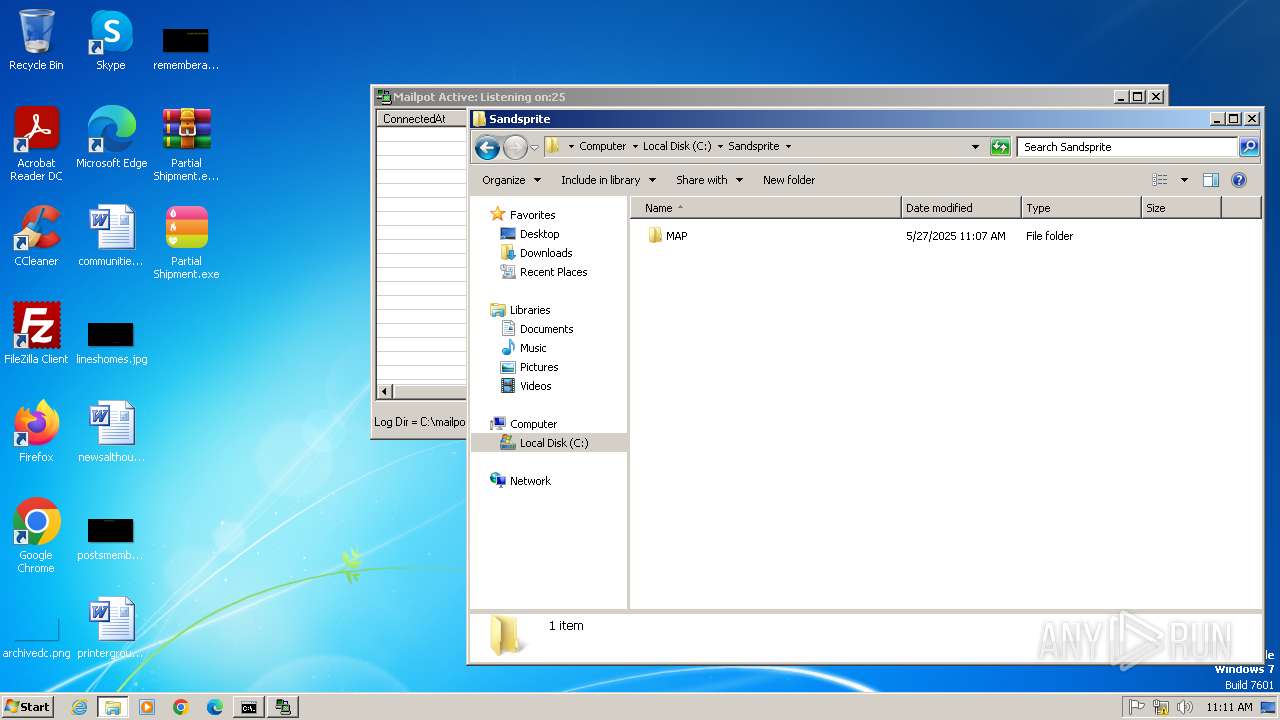1280x720 pixels.
Task: Sort by the Size column header
Action: 1181,208
